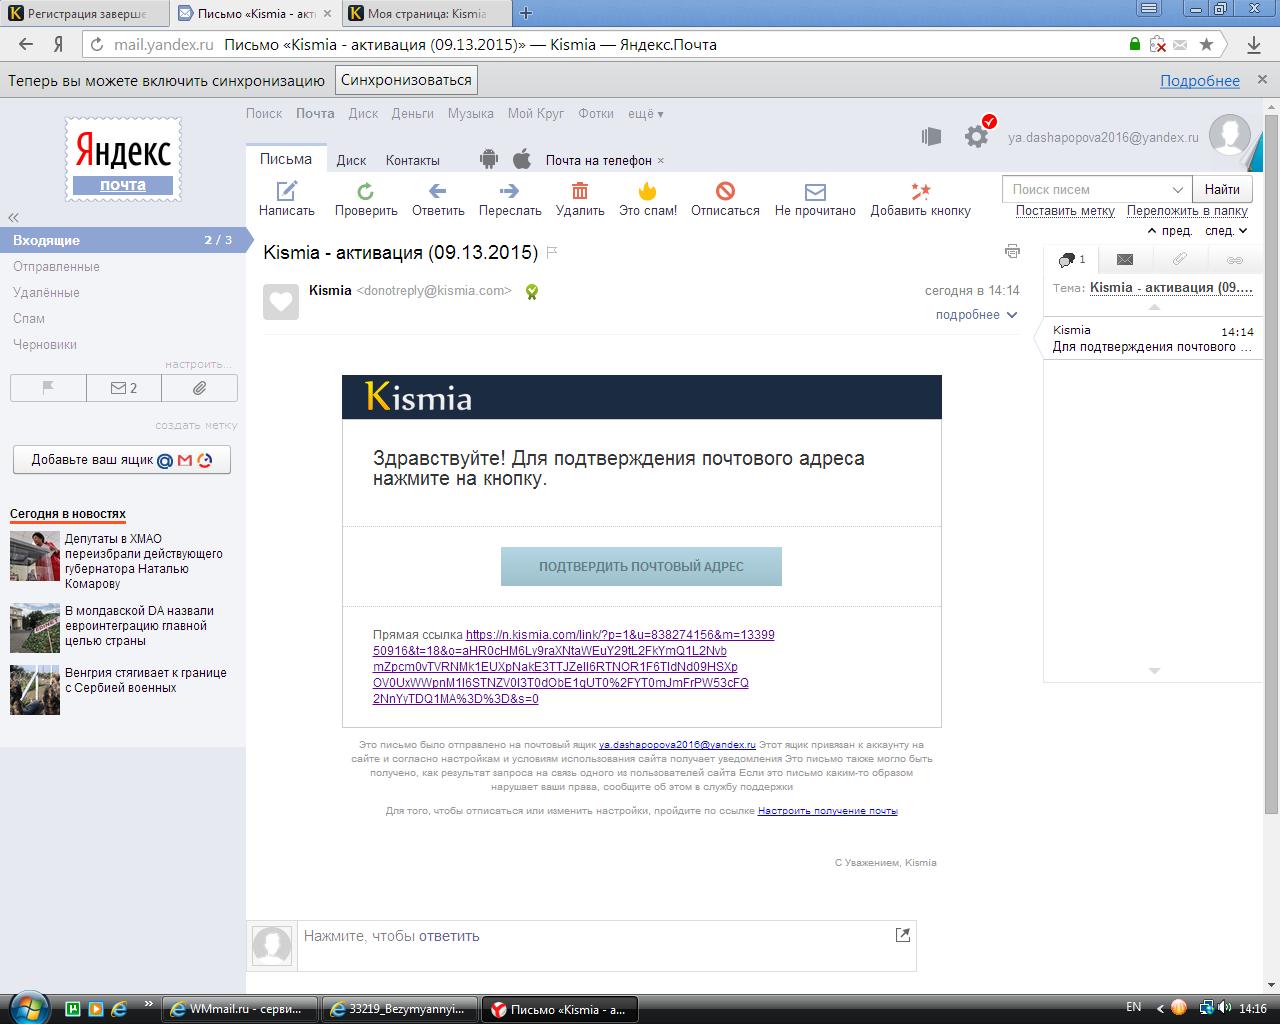The height and width of the screenshot is (1024, 1280).
Task: Open news about Депутаты в ХМАО
Action: [144, 561]
